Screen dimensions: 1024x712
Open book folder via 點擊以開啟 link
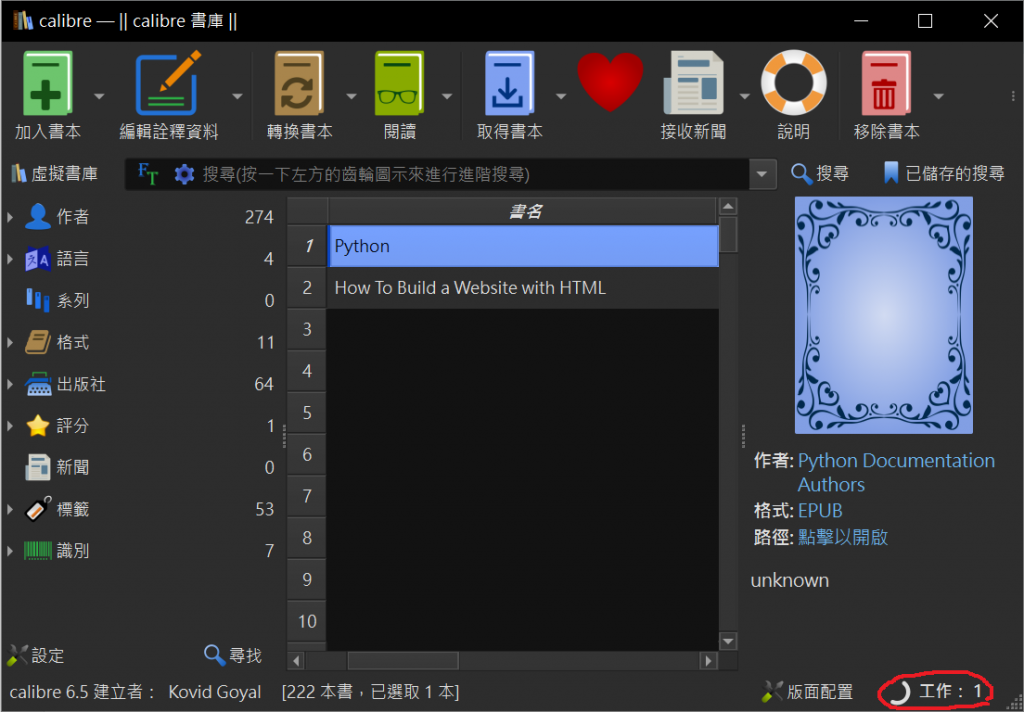(x=842, y=537)
